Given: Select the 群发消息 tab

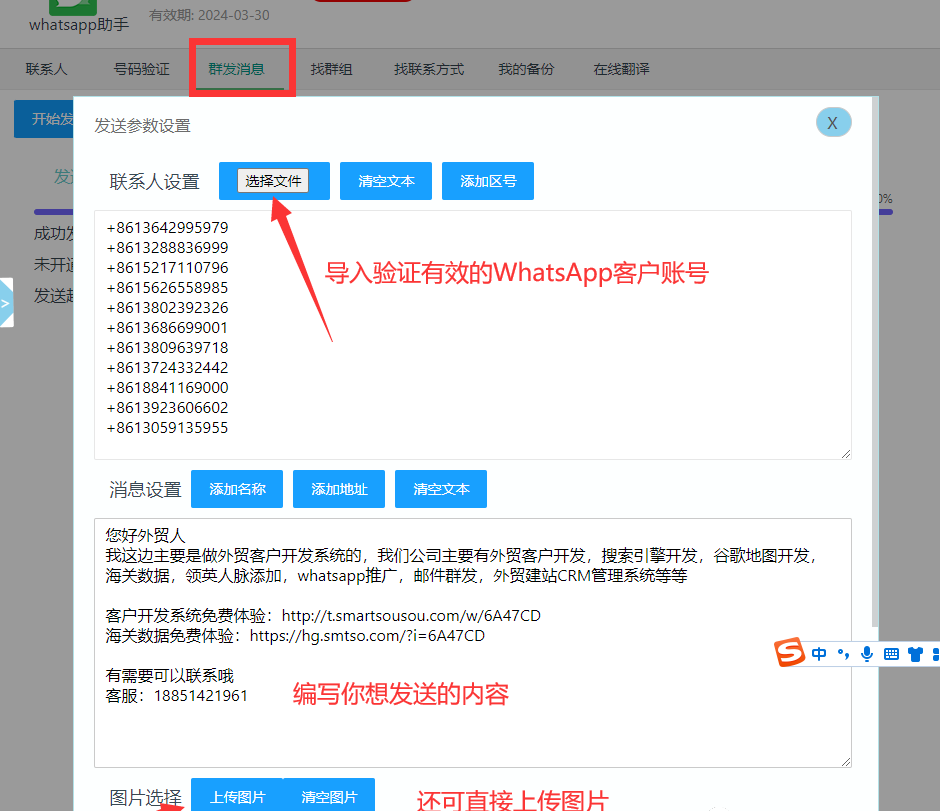Looking at the screenshot, I should [236, 70].
